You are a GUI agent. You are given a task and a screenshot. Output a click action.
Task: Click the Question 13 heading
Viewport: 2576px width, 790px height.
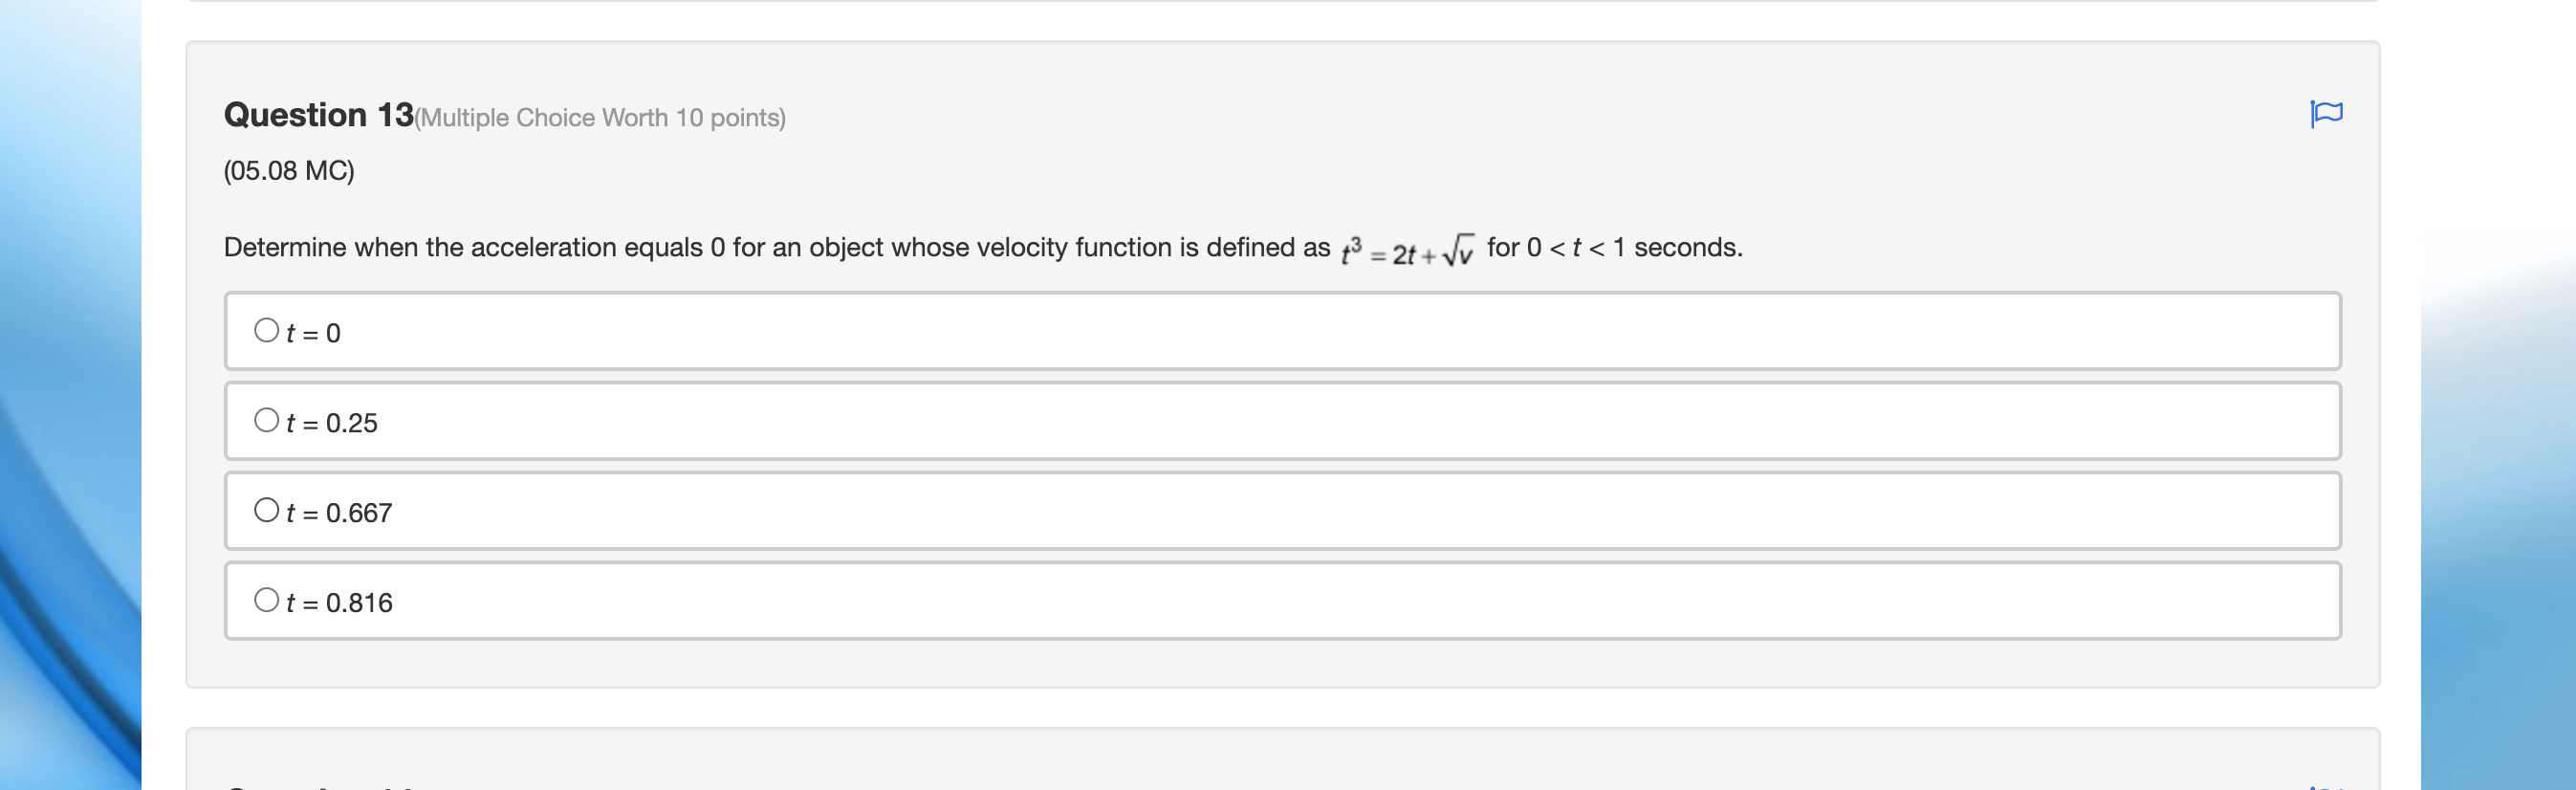pos(317,114)
